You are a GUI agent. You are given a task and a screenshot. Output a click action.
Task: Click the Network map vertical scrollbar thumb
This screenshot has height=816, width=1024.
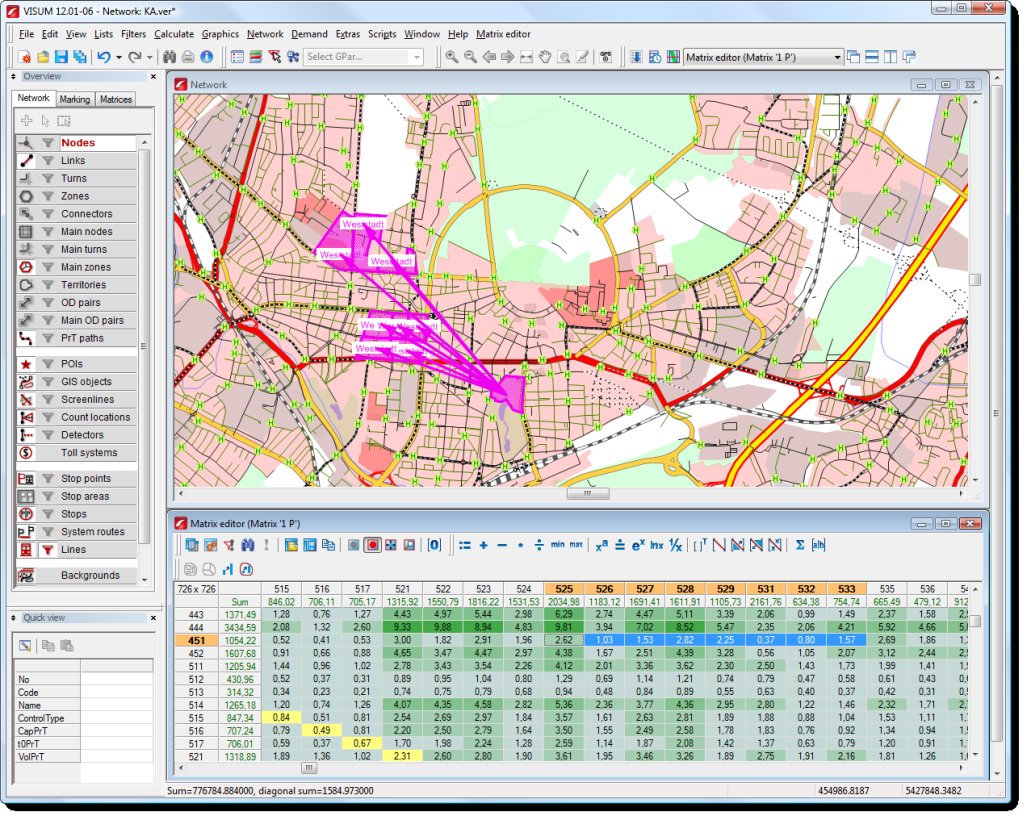coord(975,279)
